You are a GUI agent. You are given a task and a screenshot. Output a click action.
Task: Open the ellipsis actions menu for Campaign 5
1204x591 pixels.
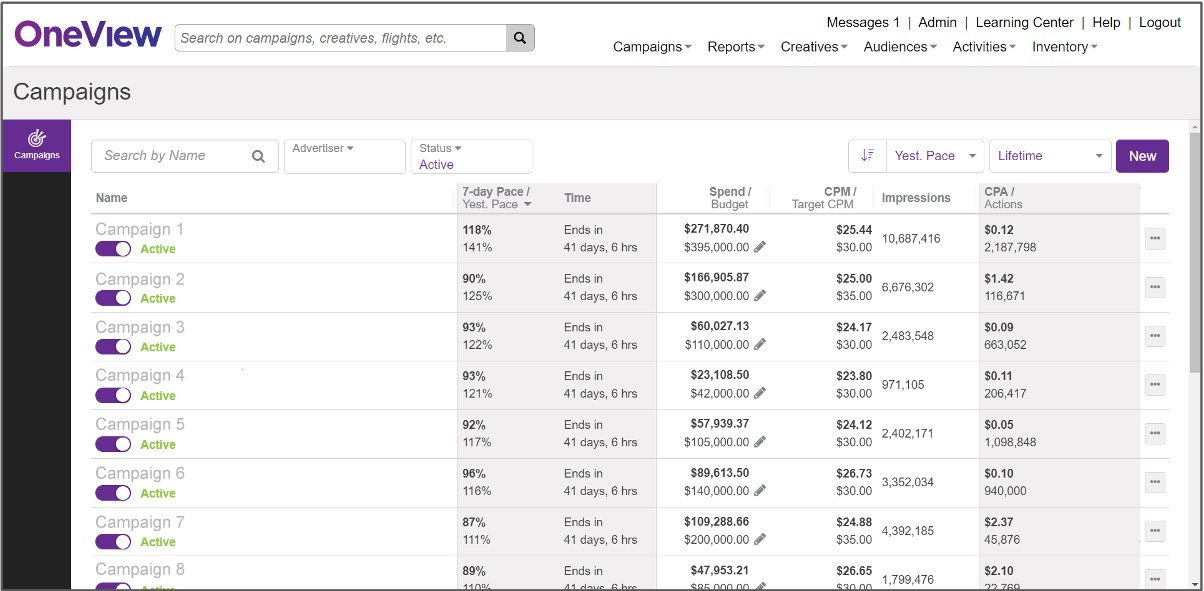1154,433
